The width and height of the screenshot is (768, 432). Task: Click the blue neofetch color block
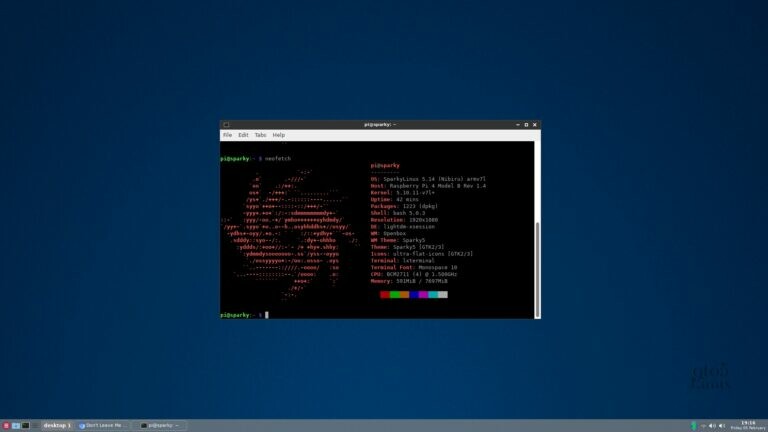tap(414, 294)
